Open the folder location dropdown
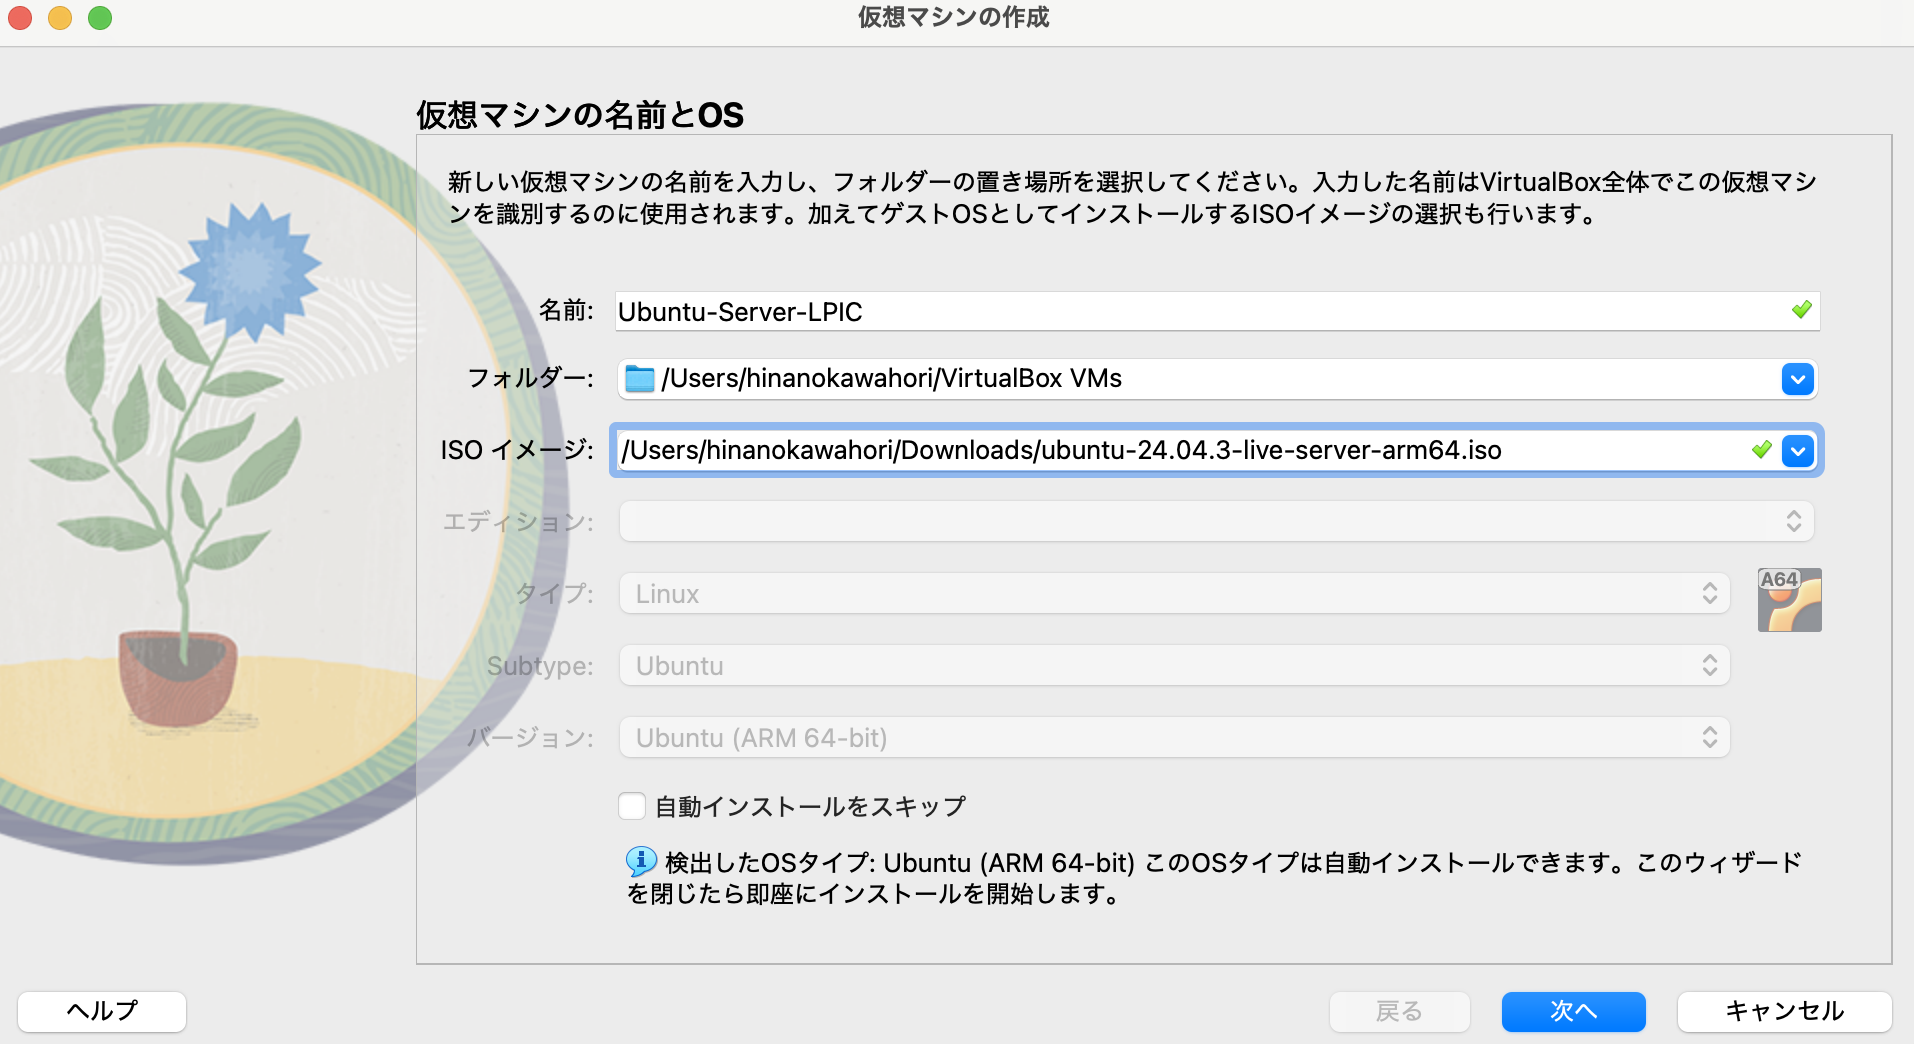The height and width of the screenshot is (1044, 1914). [x=1797, y=379]
